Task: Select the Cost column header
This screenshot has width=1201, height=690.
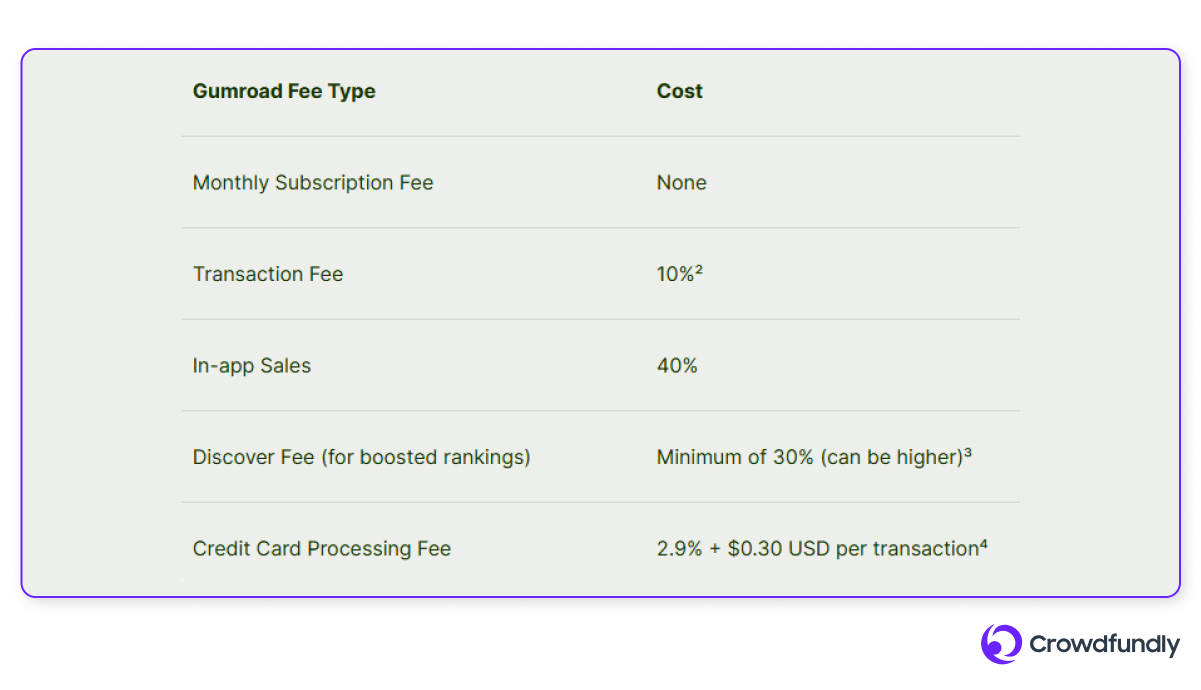Action: 680,91
